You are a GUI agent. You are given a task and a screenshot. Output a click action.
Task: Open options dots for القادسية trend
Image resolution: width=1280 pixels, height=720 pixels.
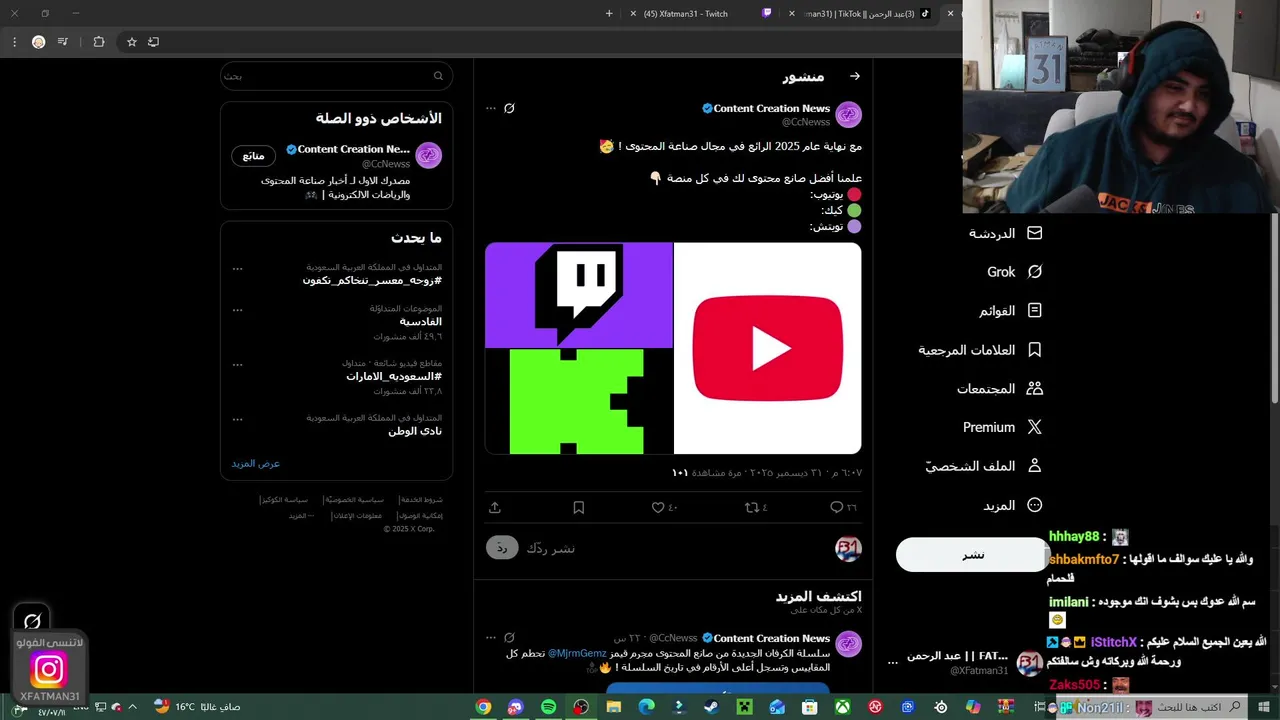pos(237,310)
